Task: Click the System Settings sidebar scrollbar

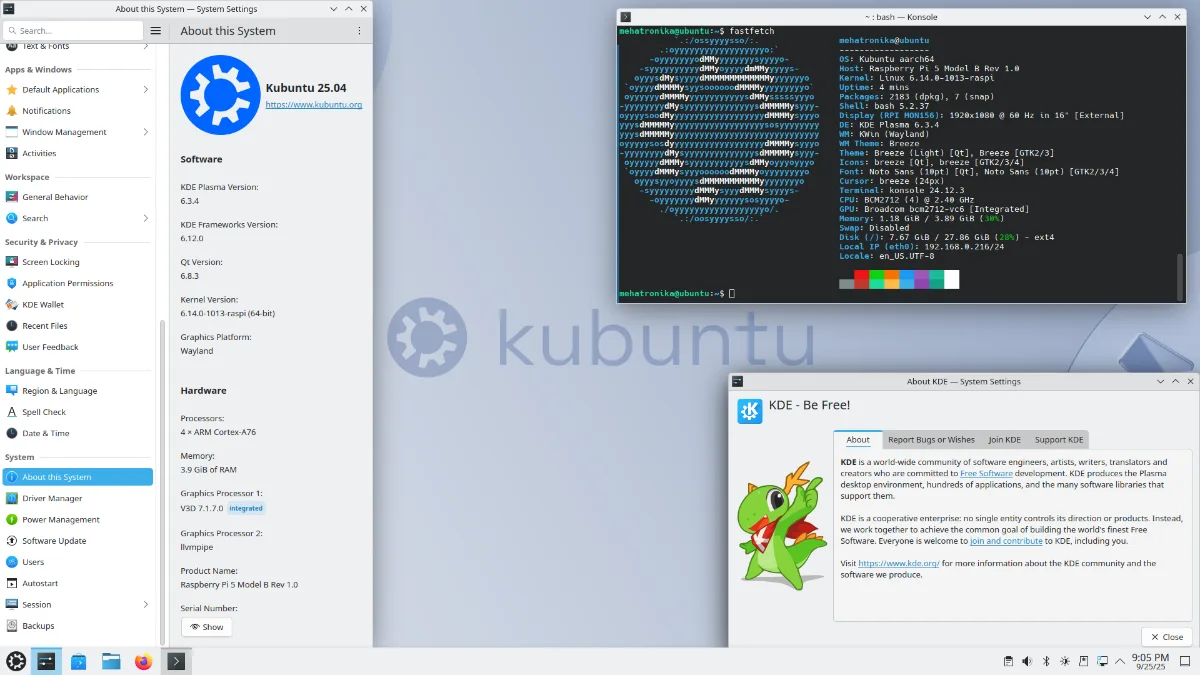Action: (x=161, y=480)
